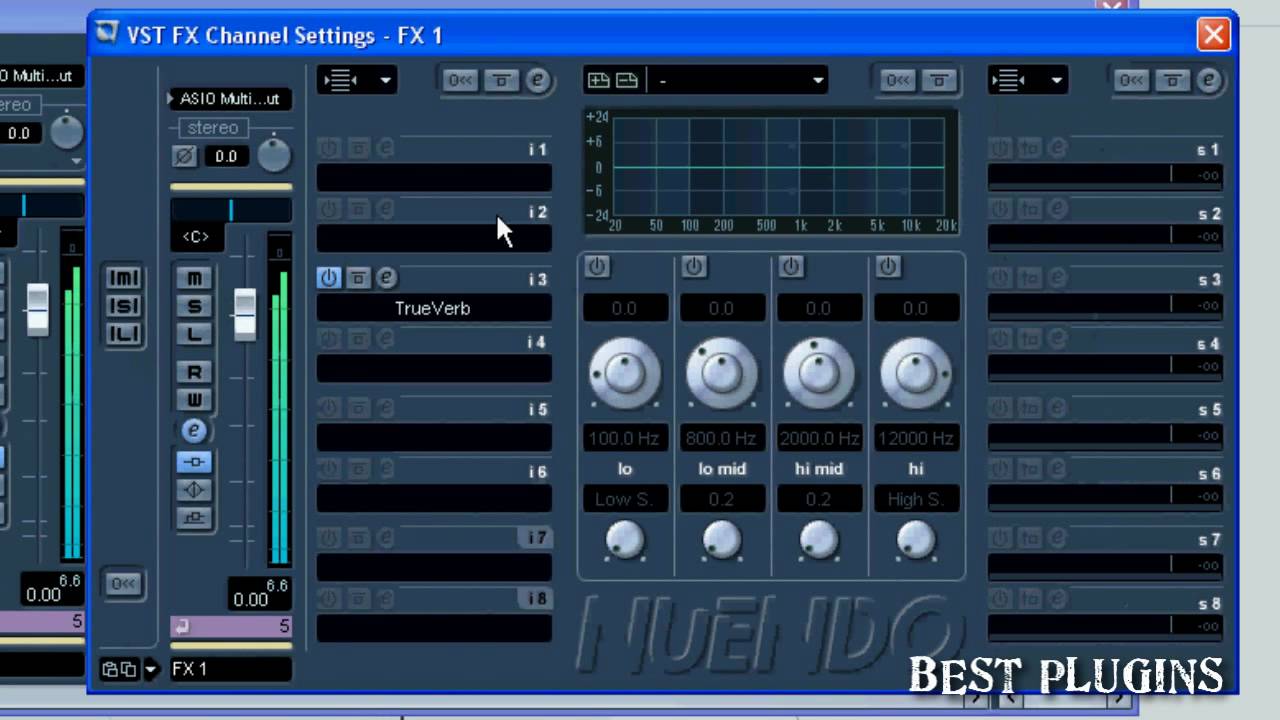
Task: Click the EQ store preset (plus) icon
Action: coord(599,80)
